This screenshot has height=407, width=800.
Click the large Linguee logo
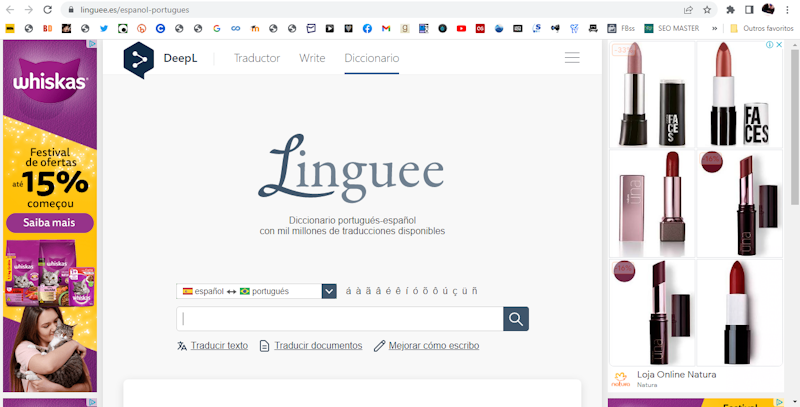click(351, 168)
